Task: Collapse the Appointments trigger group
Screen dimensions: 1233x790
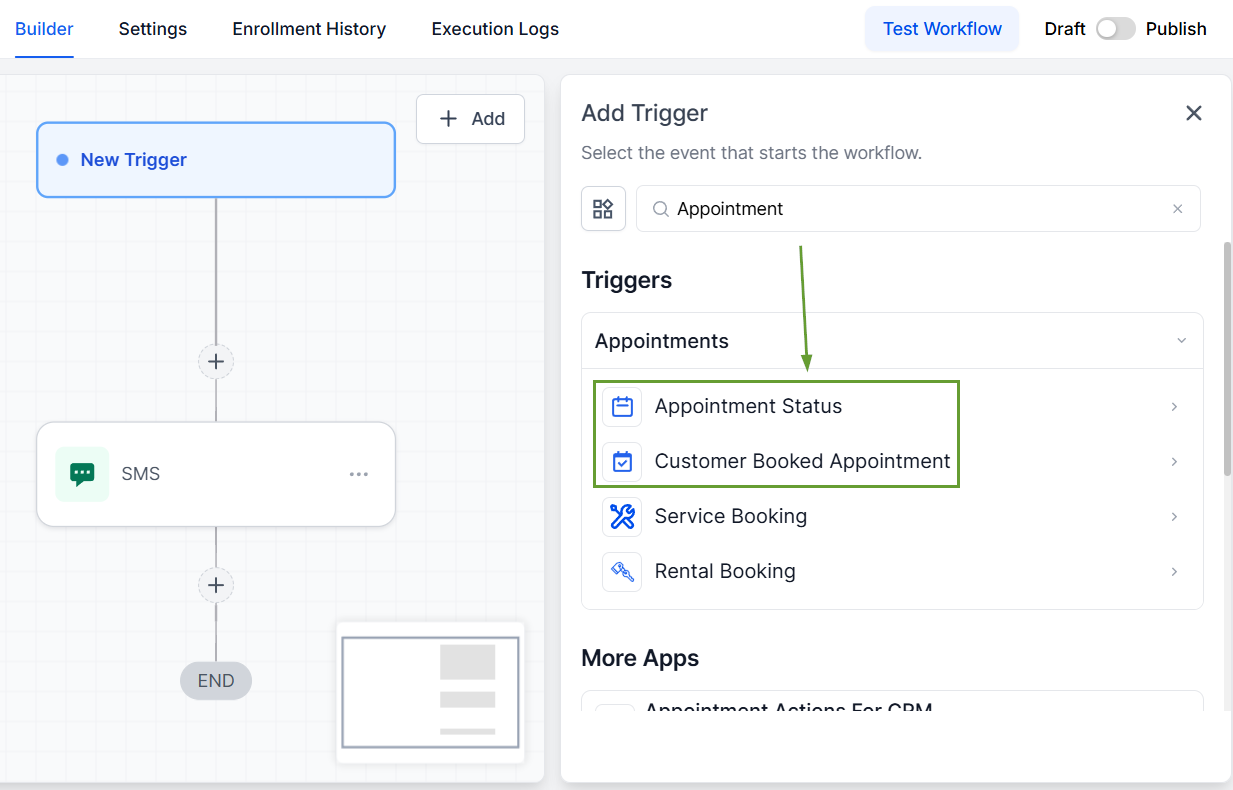Action: (x=1181, y=341)
